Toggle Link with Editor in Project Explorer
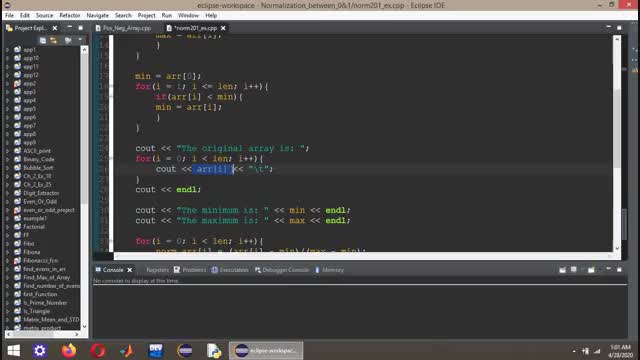Viewport: 640px width, 360px height. tap(53, 40)
